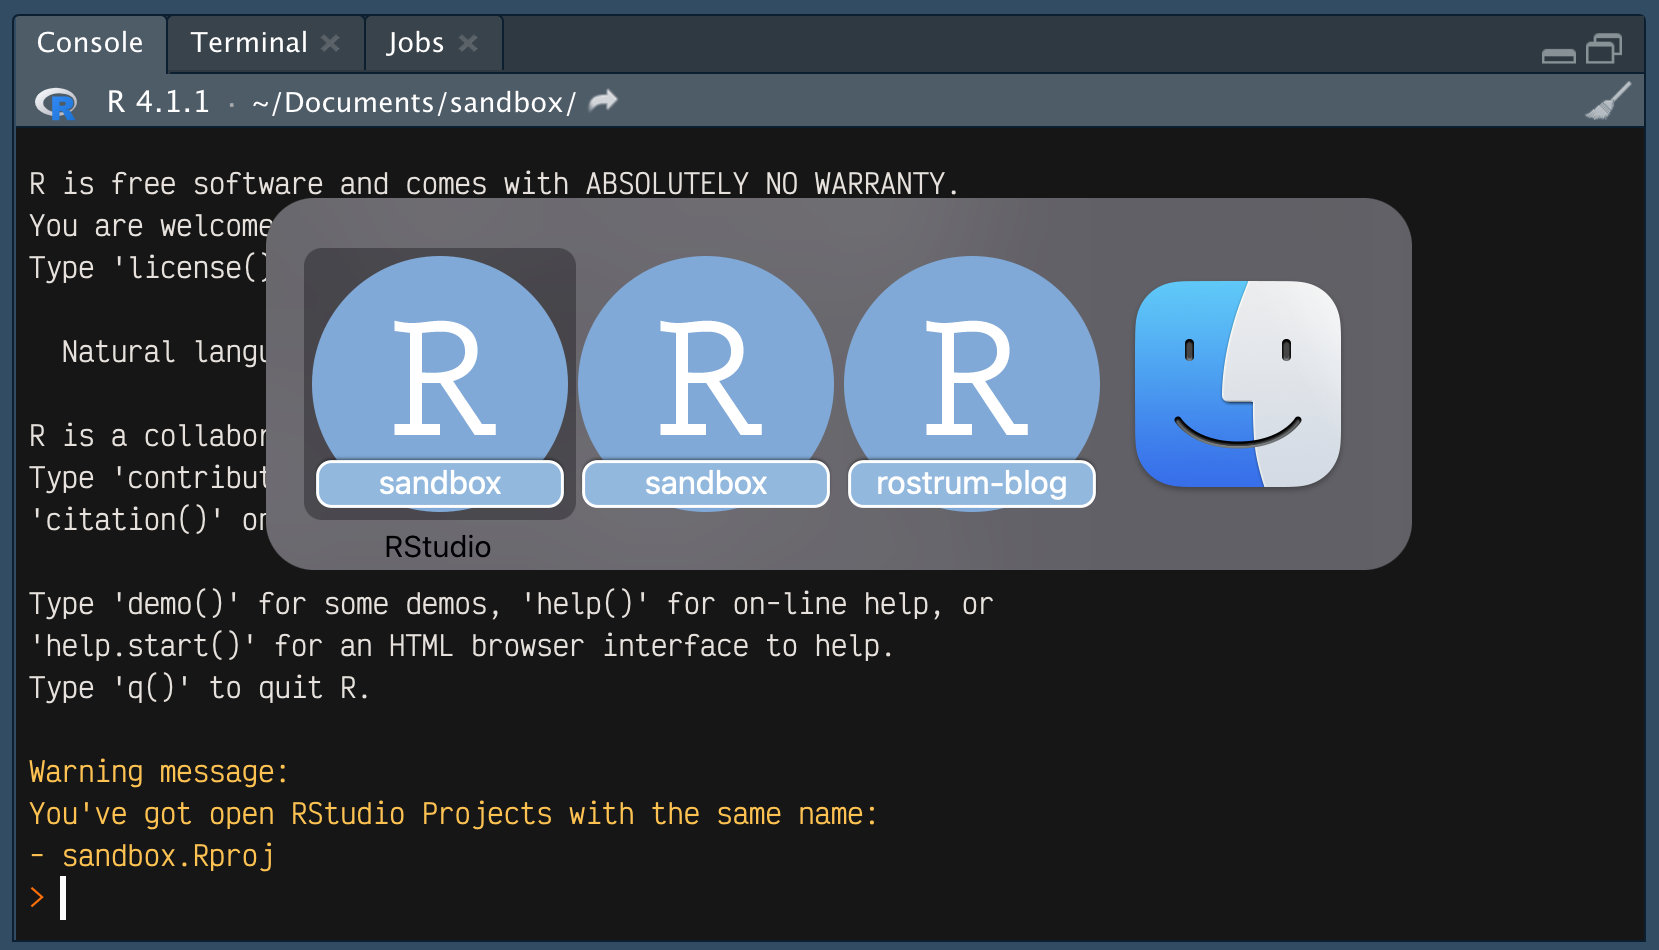
Task: Click the R 4.1.1 version label
Action: [x=158, y=101]
